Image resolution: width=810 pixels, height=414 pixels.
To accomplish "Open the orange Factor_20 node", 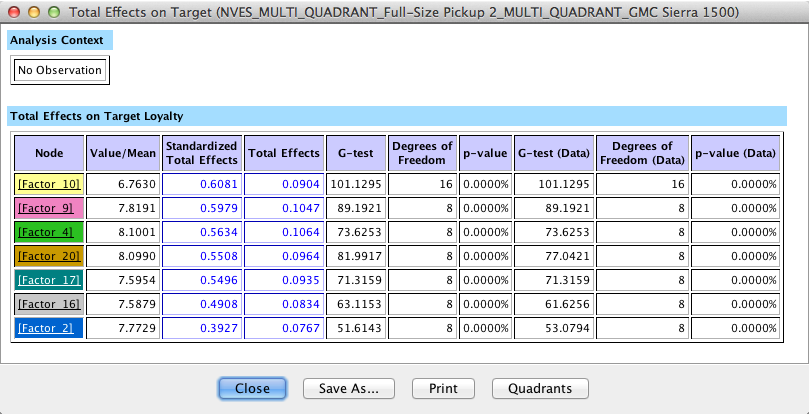I will click(49, 256).
